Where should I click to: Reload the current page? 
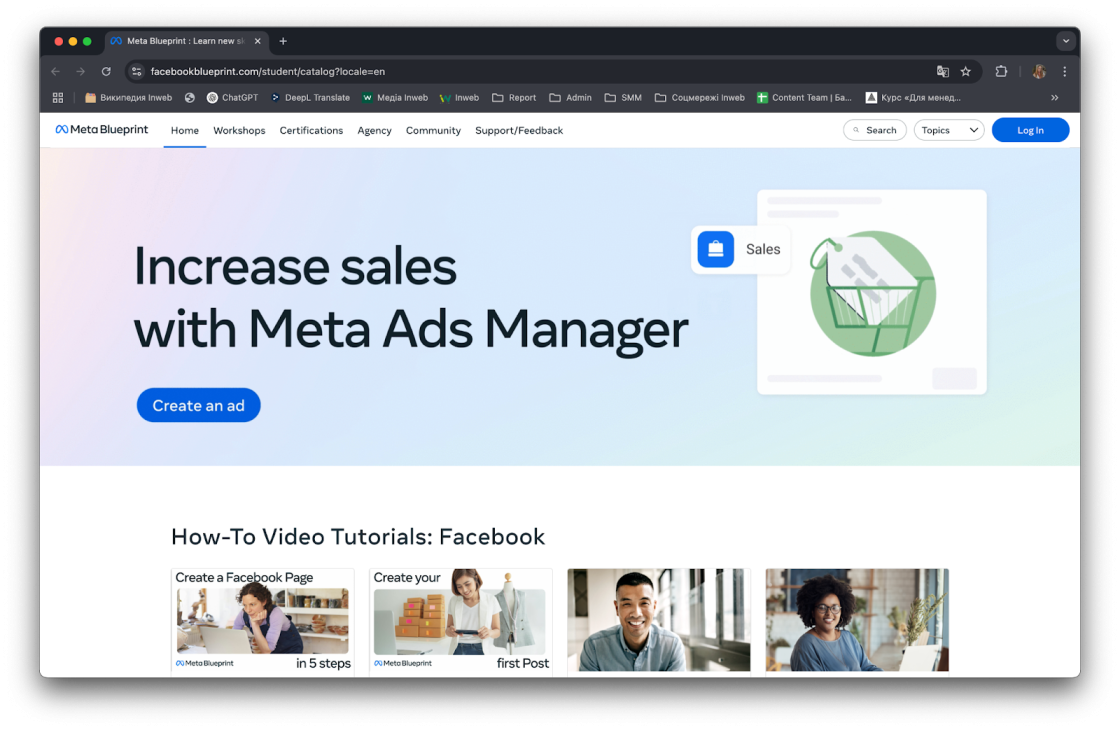click(x=106, y=71)
